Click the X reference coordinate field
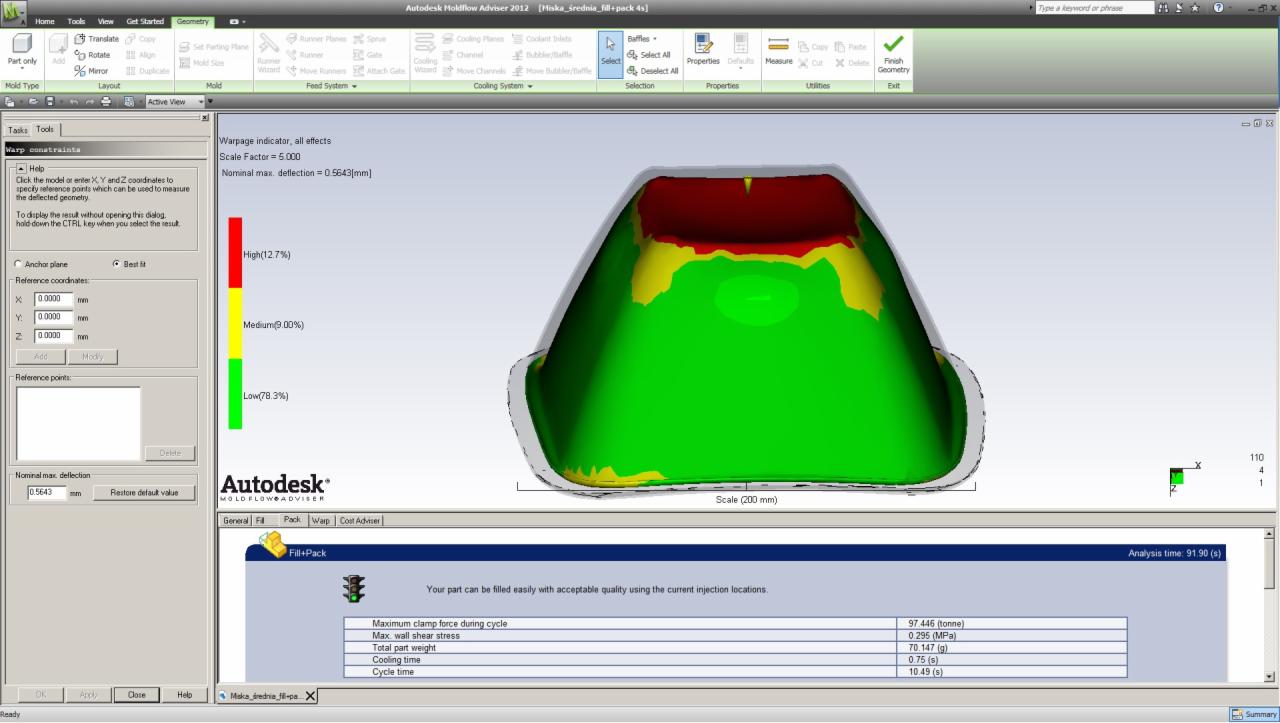 (x=54, y=299)
